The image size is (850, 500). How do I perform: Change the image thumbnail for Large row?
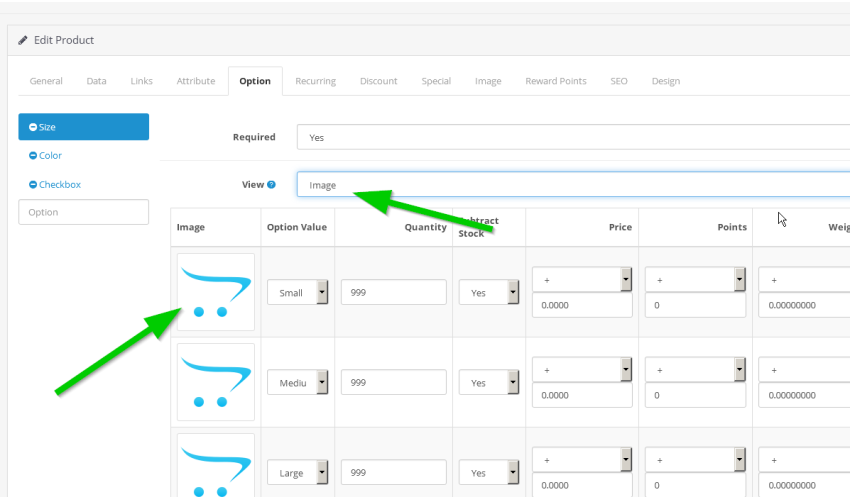point(216,466)
